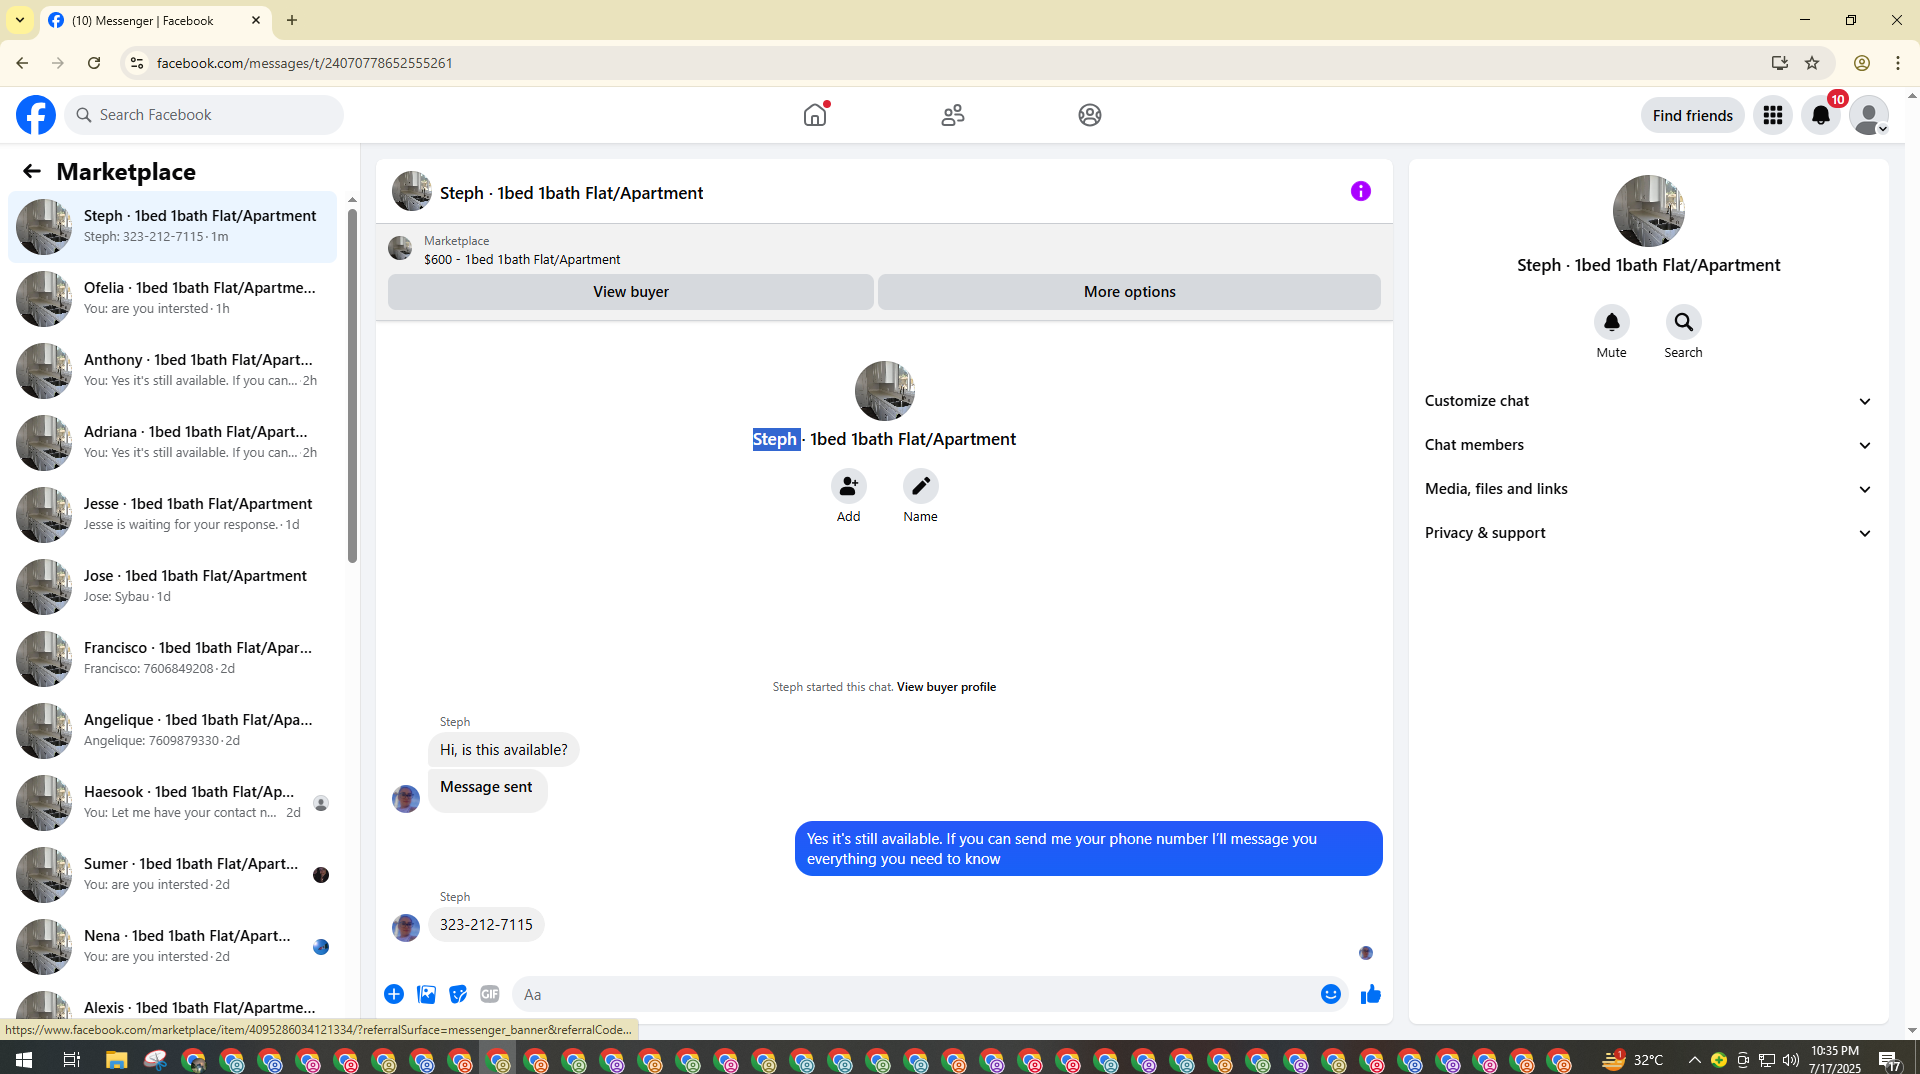The width and height of the screenshot is (1920, 1074).
Task: Go to the Home feed icon
Action: click(x=815, y=115)
